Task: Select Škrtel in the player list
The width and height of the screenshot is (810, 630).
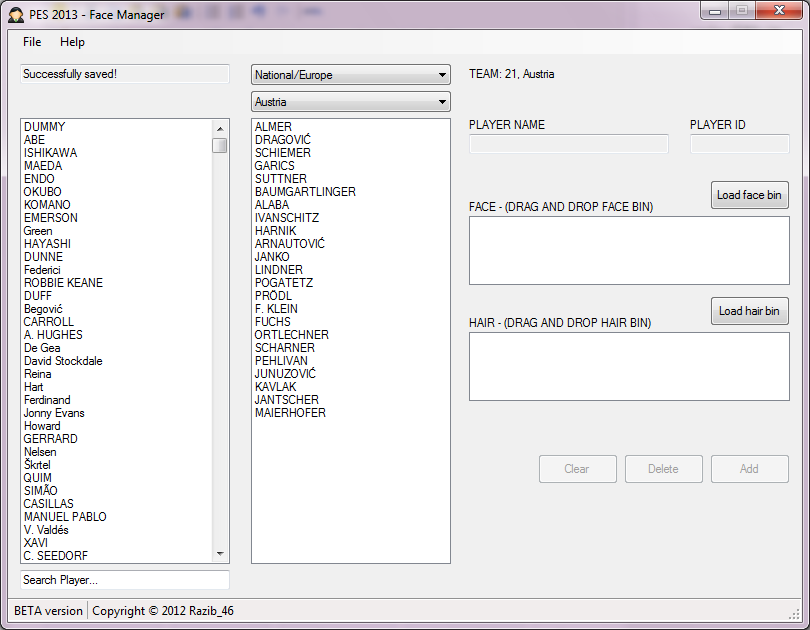Action: coord(117,465)
